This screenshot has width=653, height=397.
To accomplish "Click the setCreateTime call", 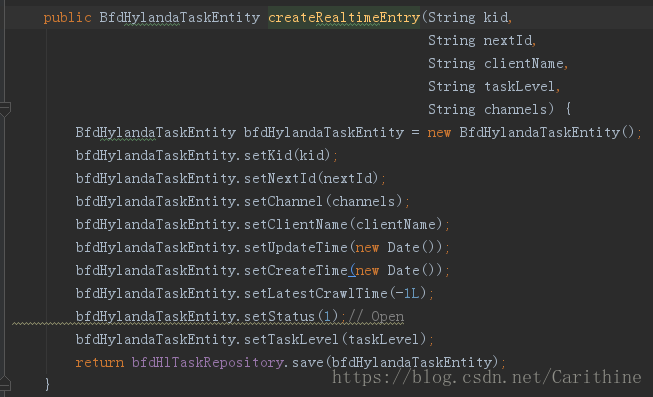I will (343, 270).
